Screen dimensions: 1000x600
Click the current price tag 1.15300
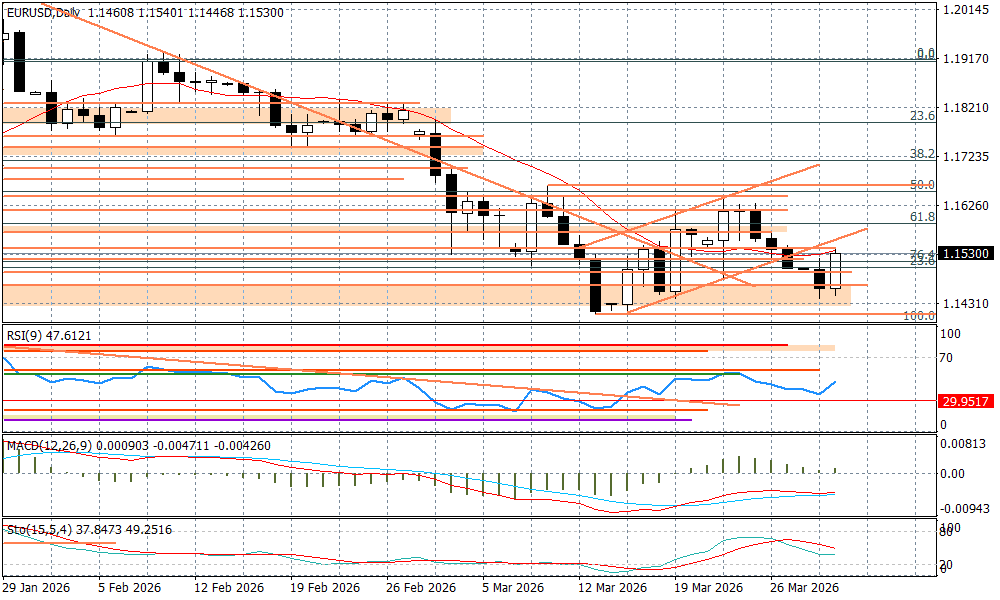point(966,255)
